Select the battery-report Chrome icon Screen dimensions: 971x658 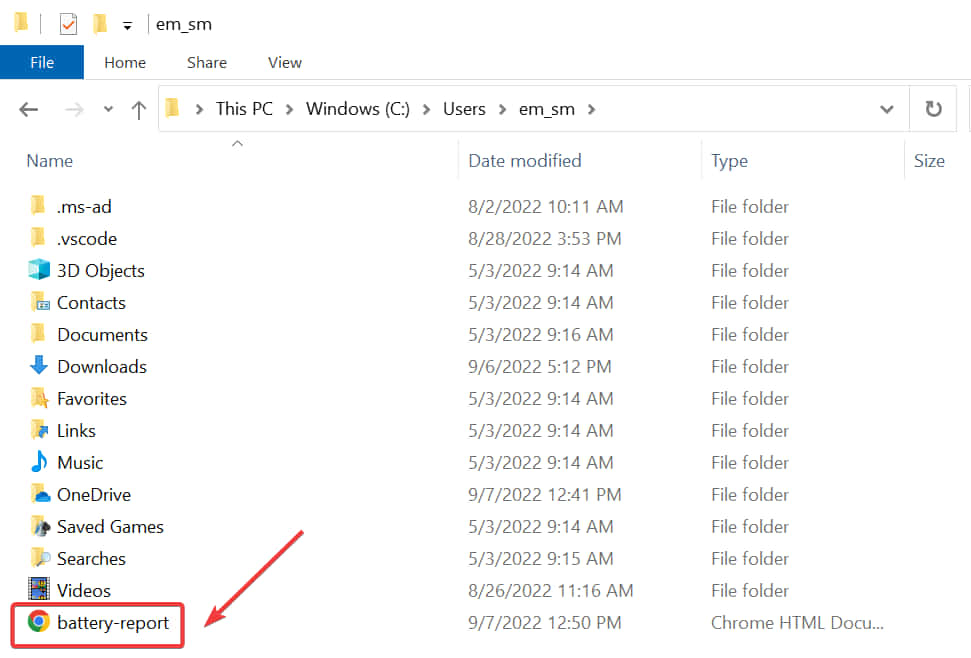38,621
